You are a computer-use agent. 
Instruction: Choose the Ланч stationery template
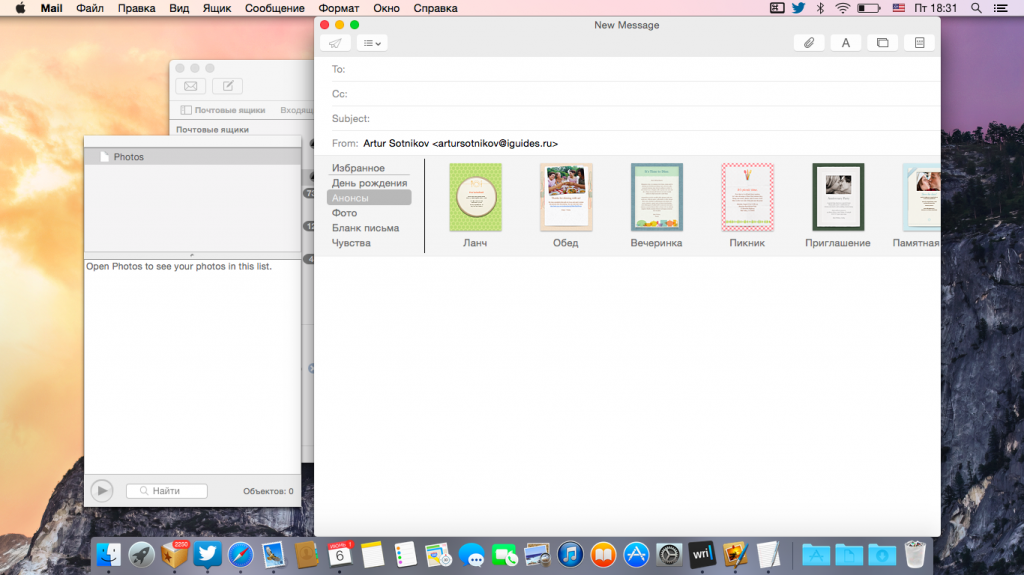click(475, 198)
